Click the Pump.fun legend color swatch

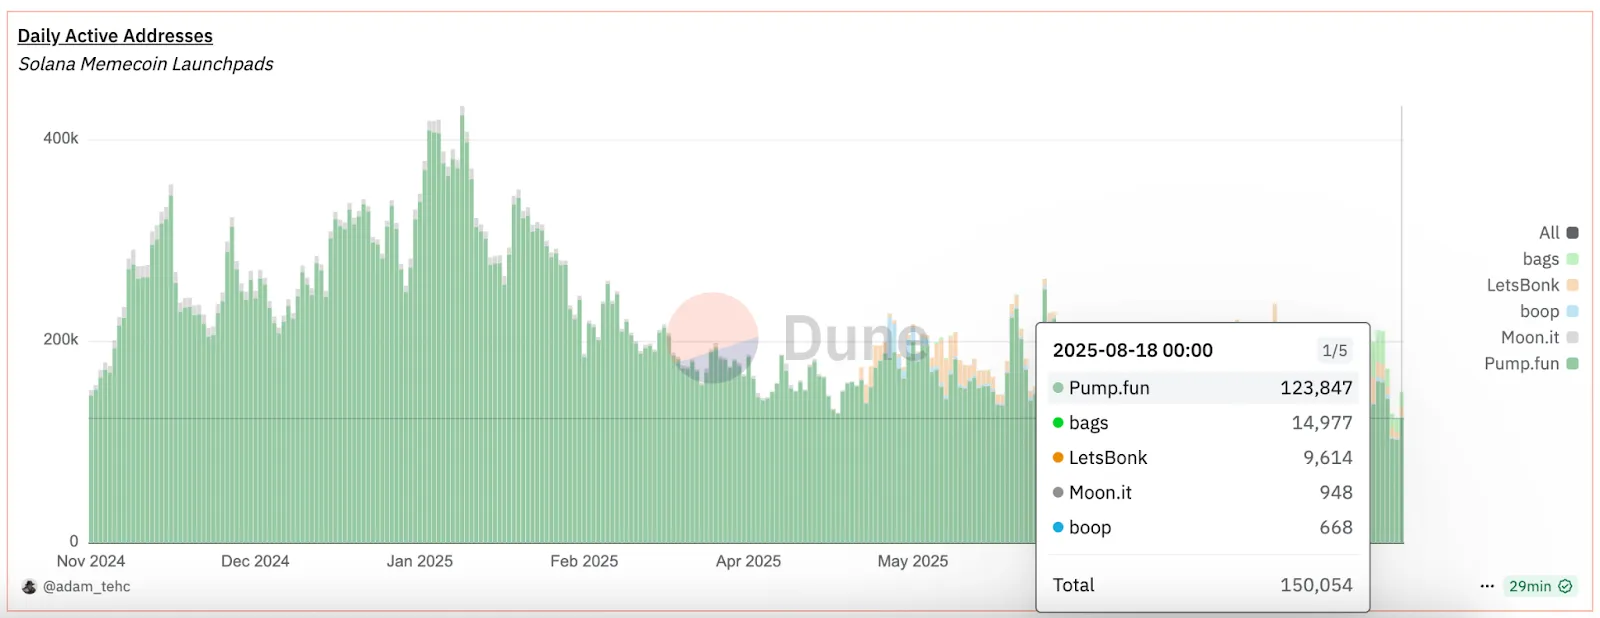(1572, 364)
